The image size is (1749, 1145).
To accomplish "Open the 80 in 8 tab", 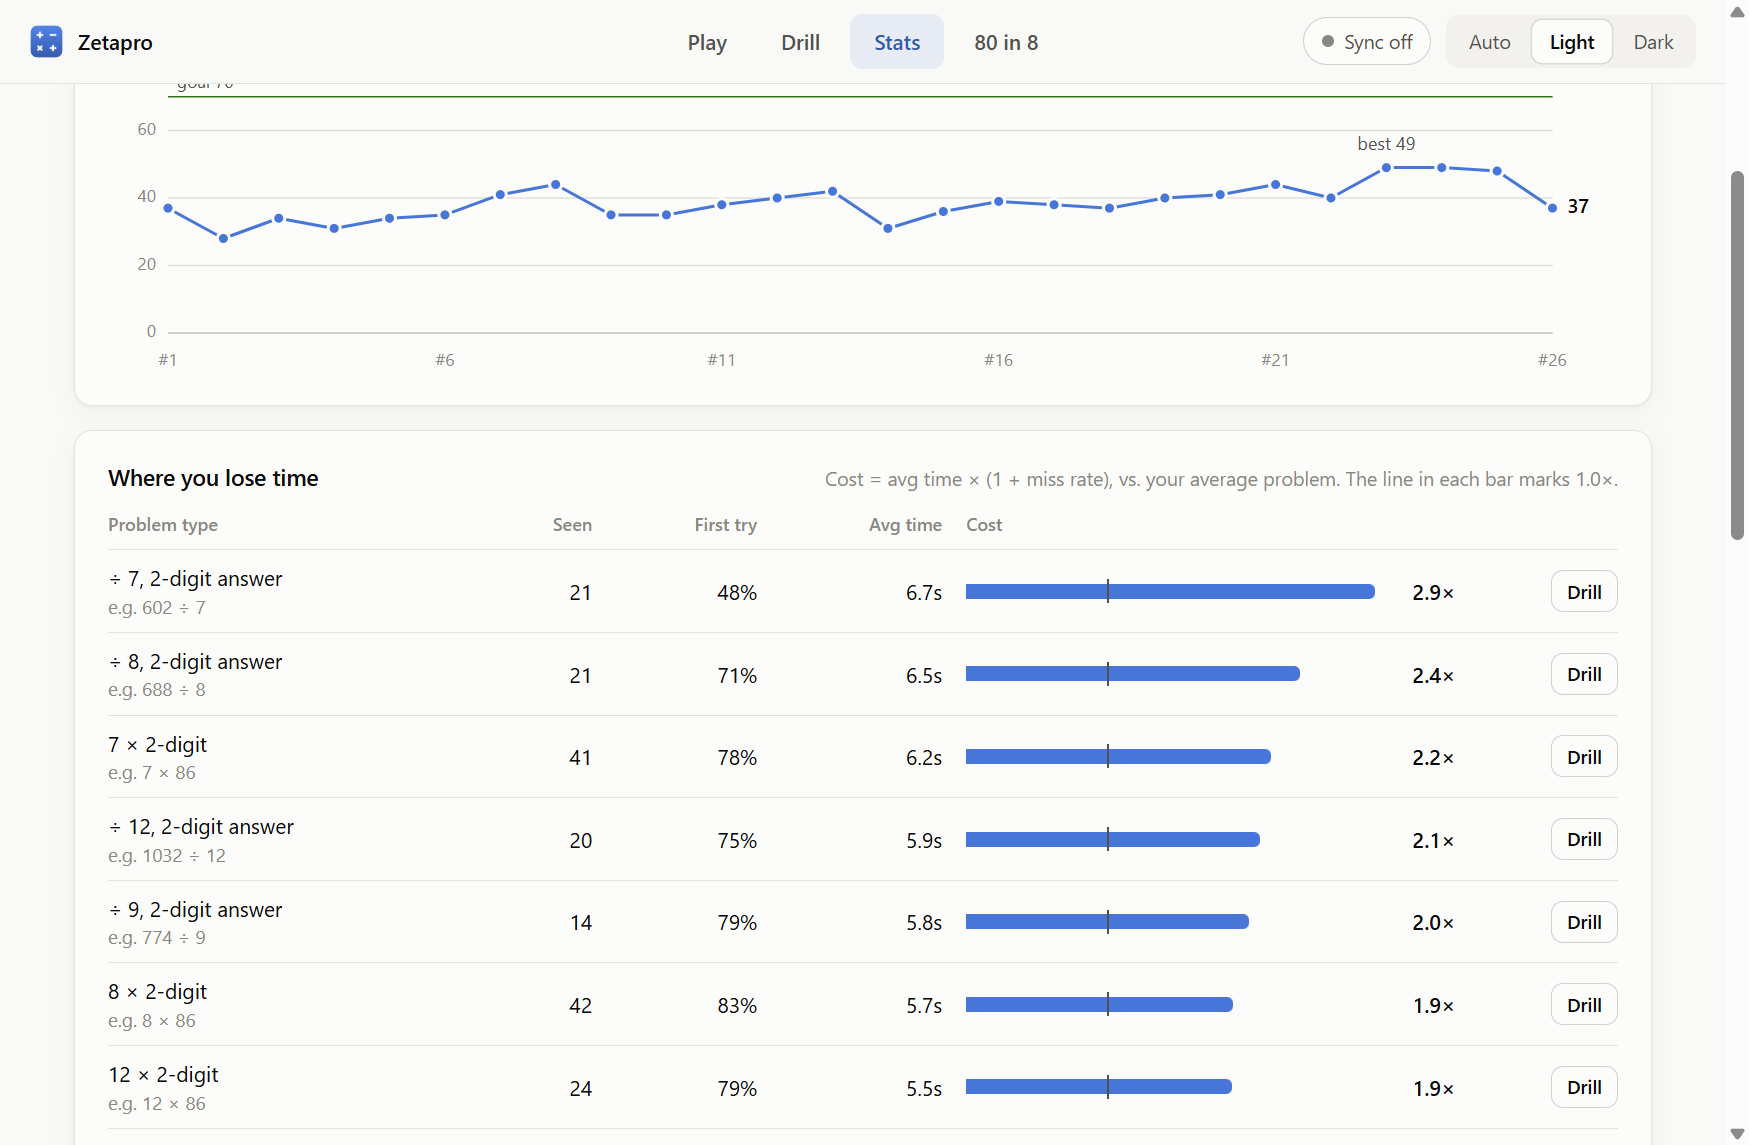I will (x=1006, y=42).
